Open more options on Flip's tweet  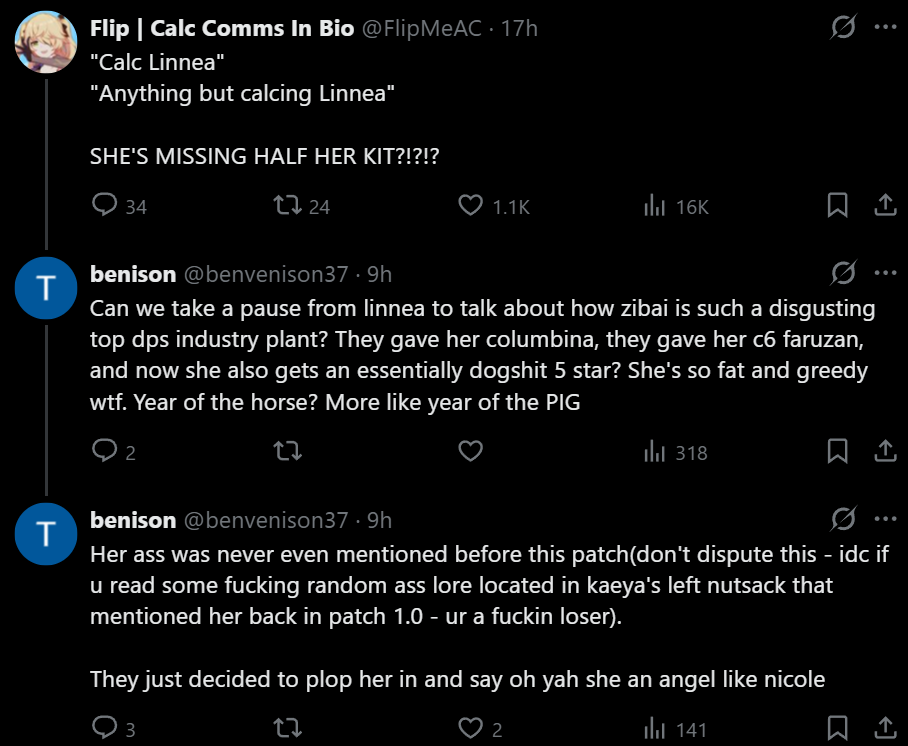(x=885, y=28)
